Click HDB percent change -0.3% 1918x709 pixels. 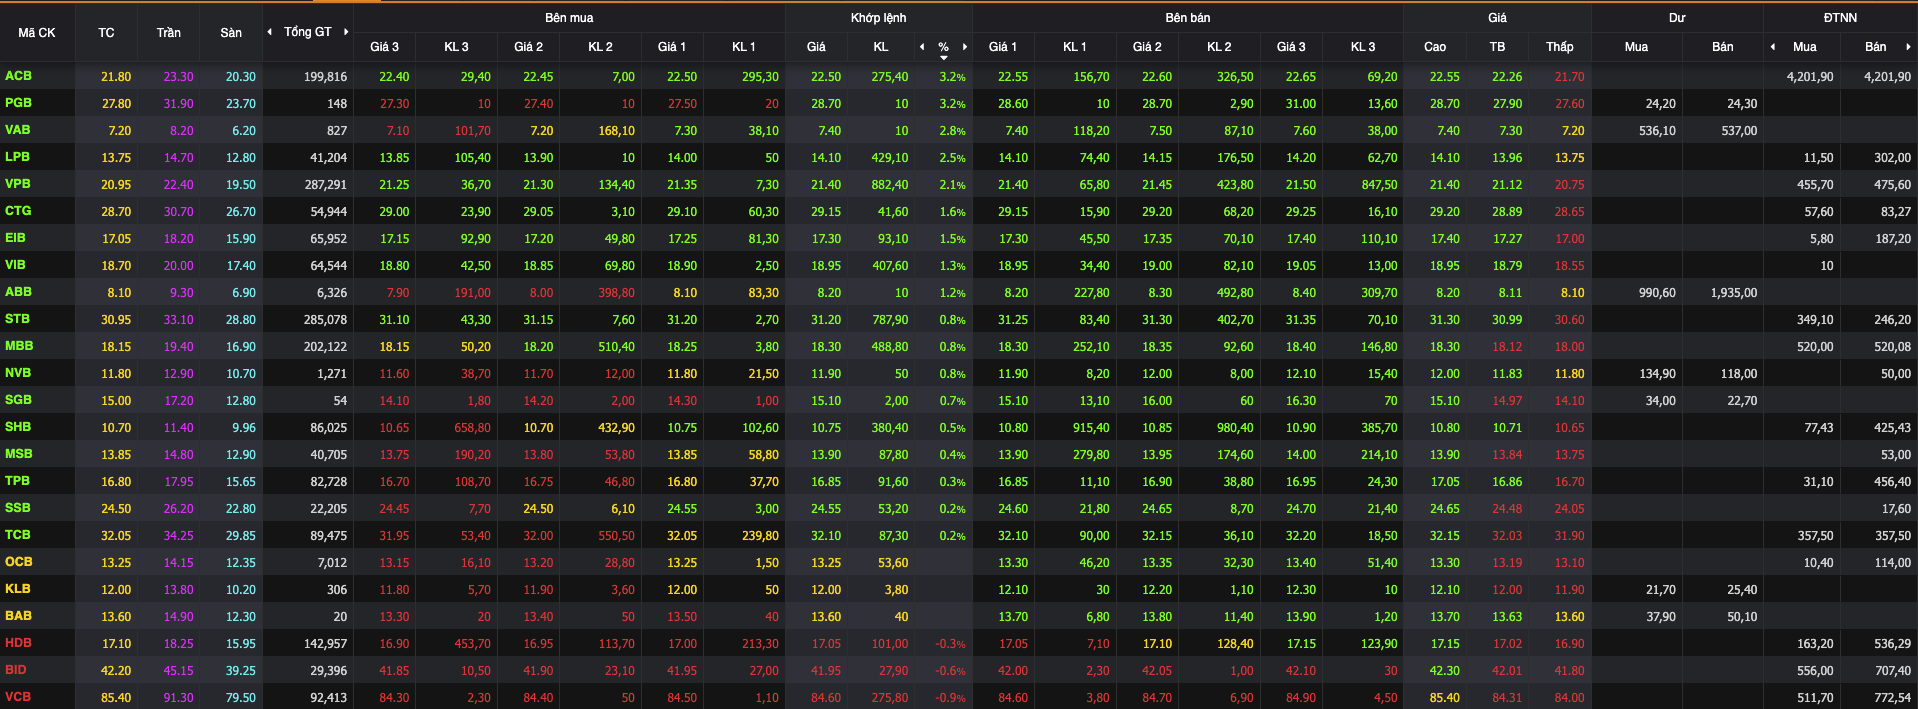coord(950,644)
